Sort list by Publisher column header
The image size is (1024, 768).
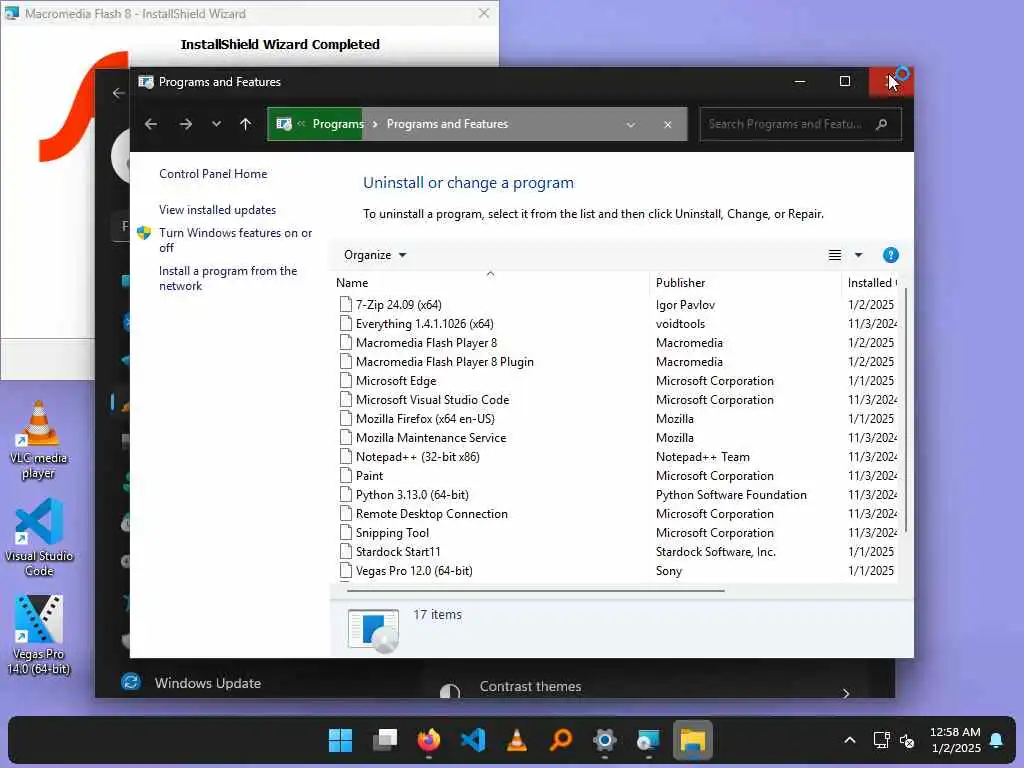680,283
